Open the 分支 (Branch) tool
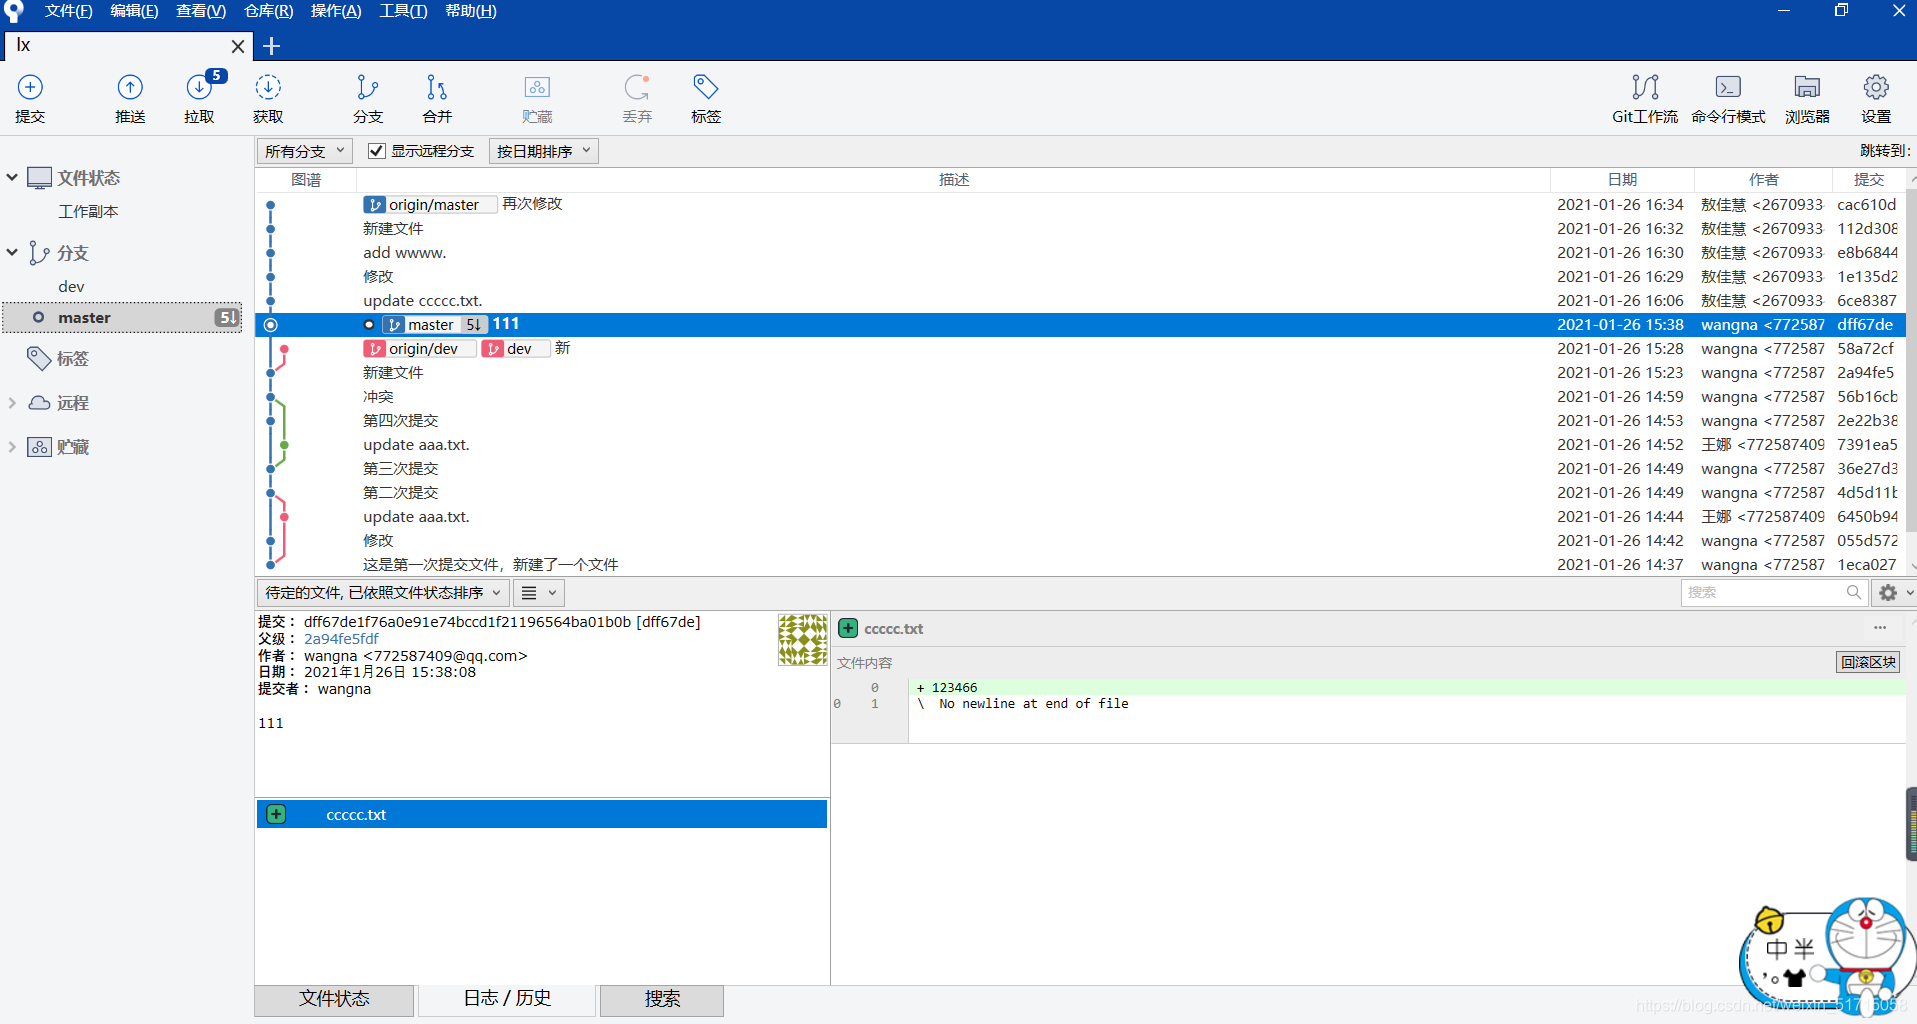Viewport: 1917px width, 1024px height. coord(368,98)
